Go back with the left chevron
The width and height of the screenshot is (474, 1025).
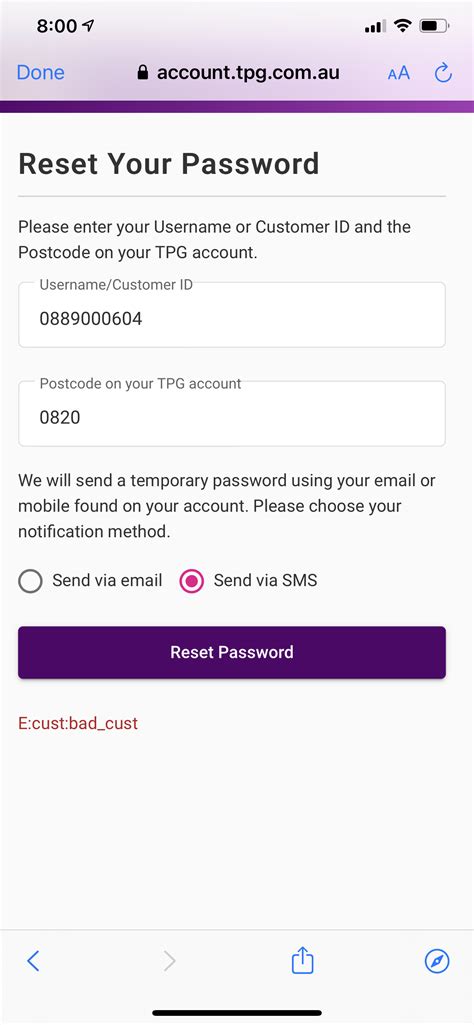tap(33, 961)
